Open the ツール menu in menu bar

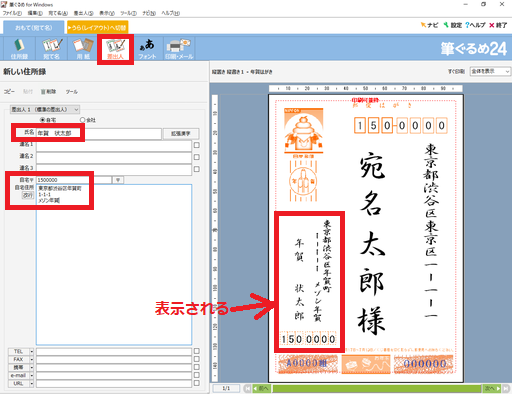128,13
